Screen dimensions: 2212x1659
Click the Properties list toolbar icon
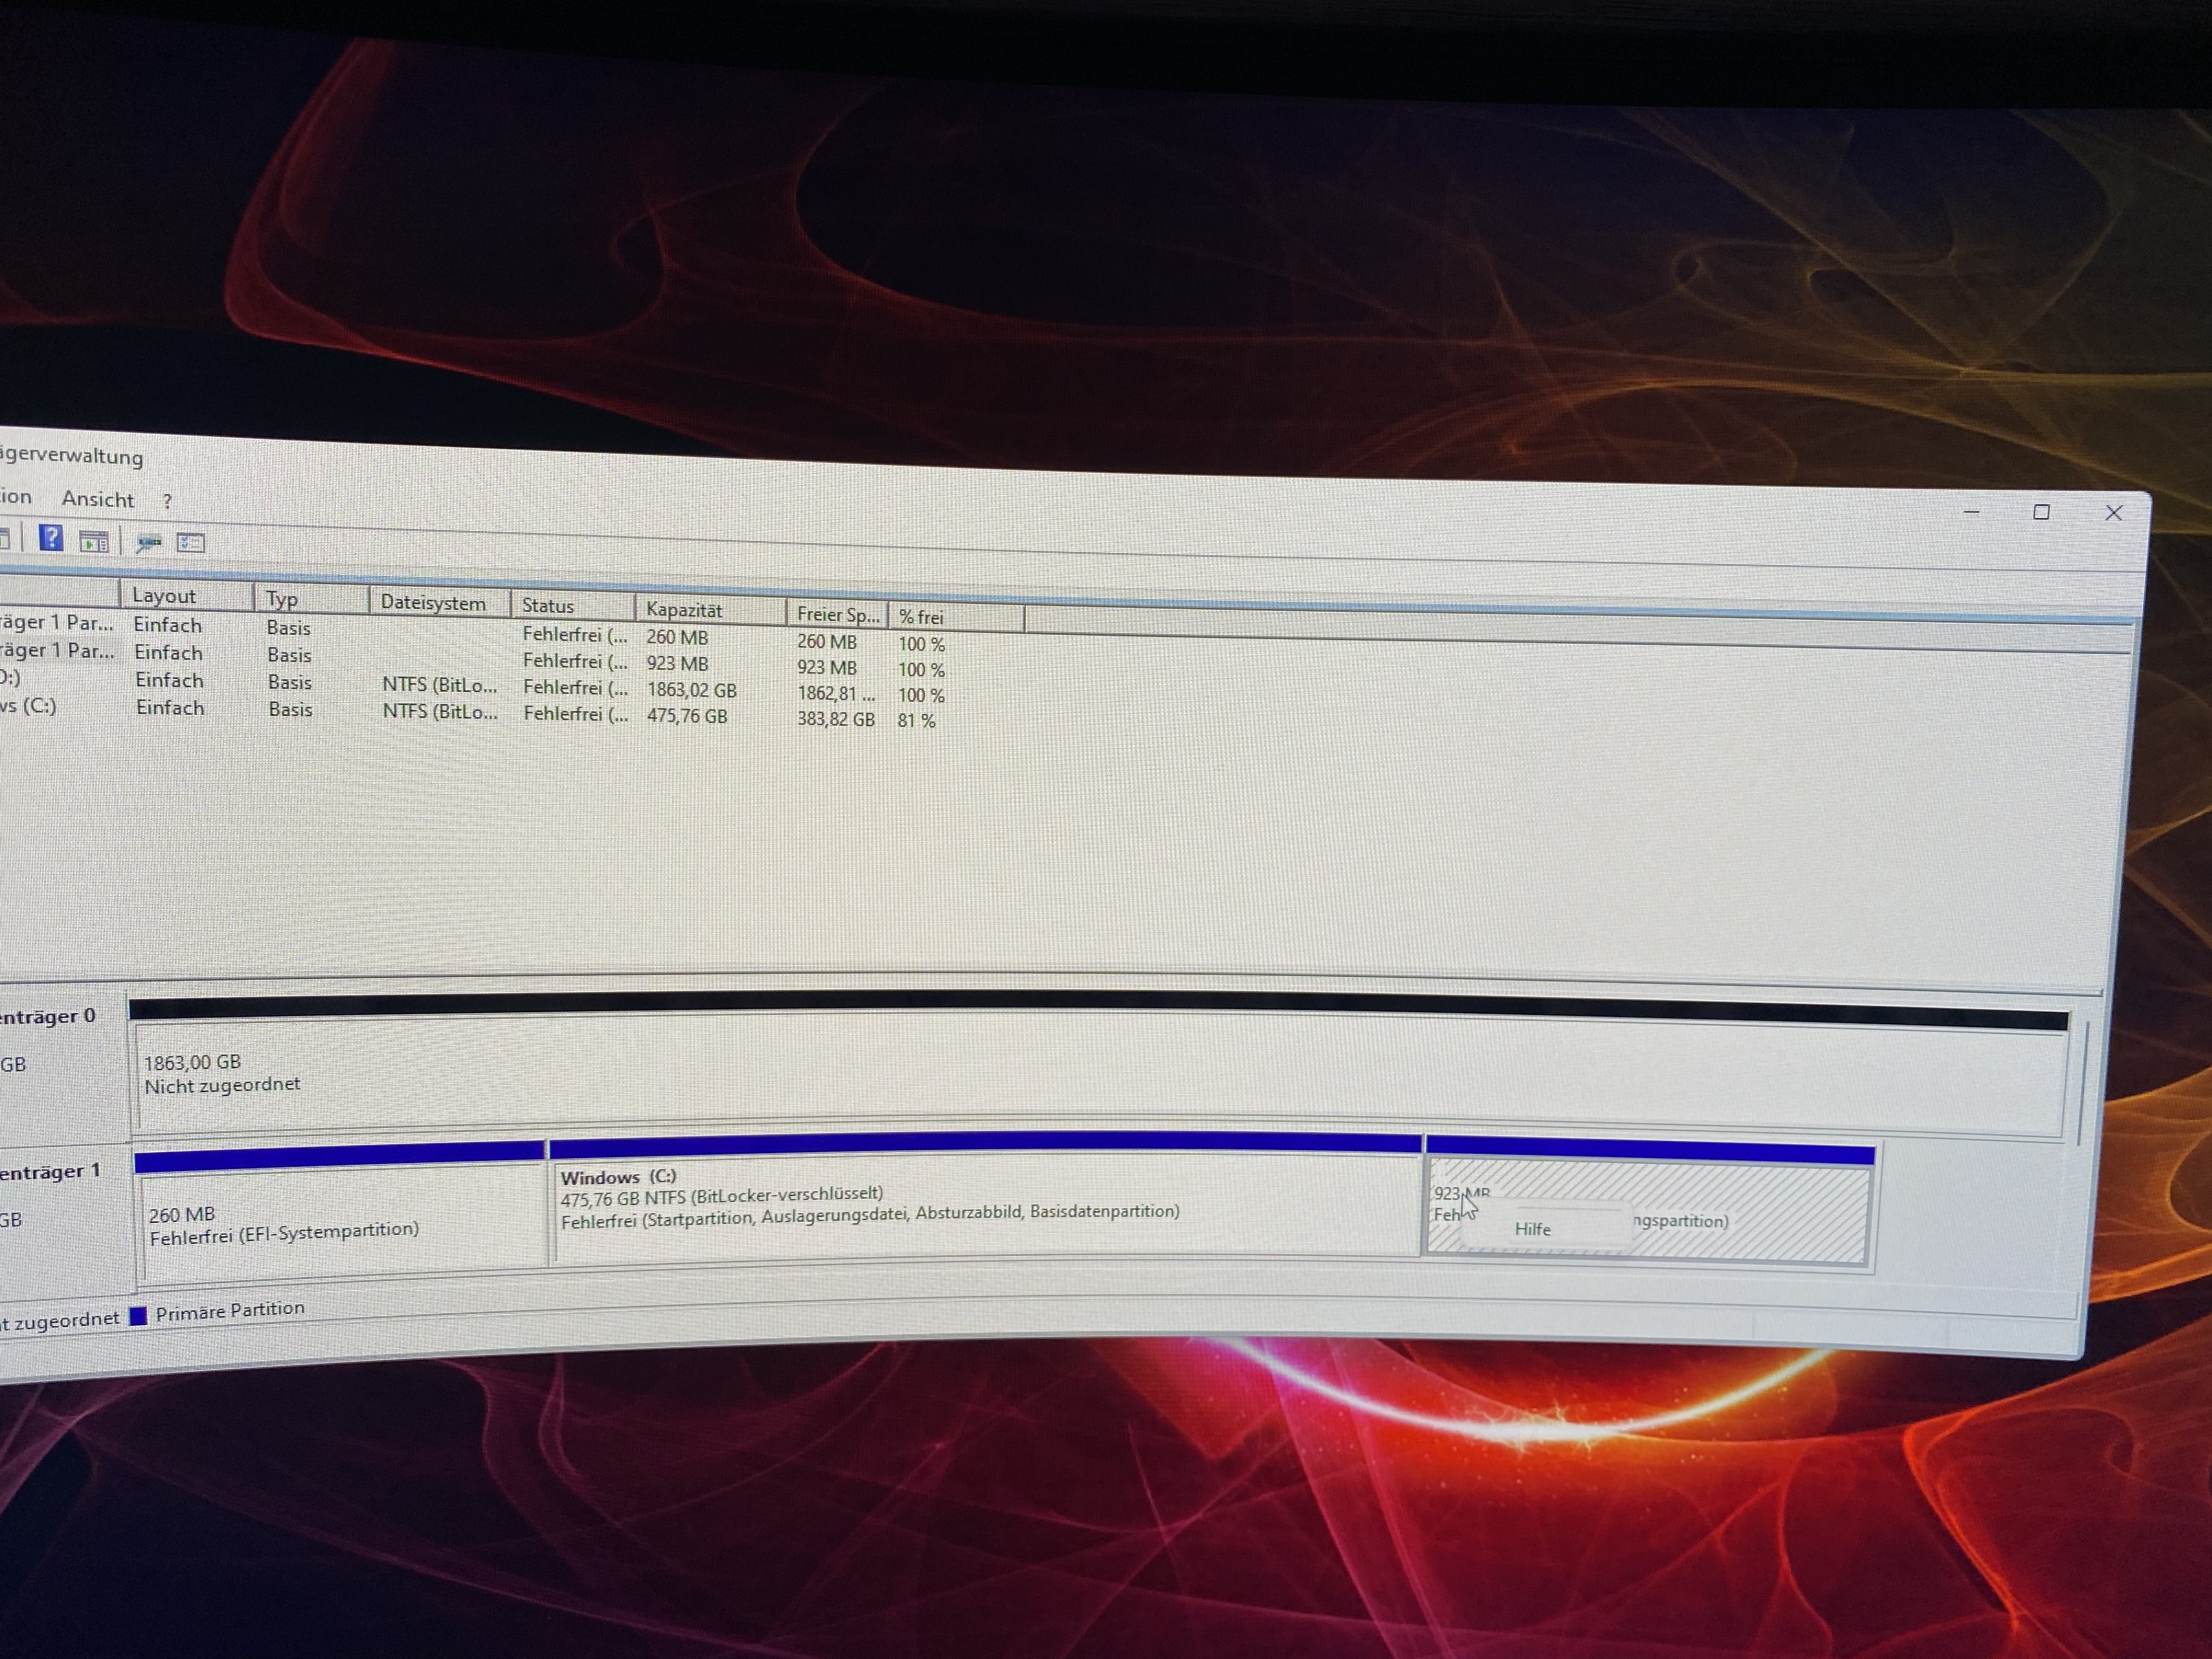[191, 543]
